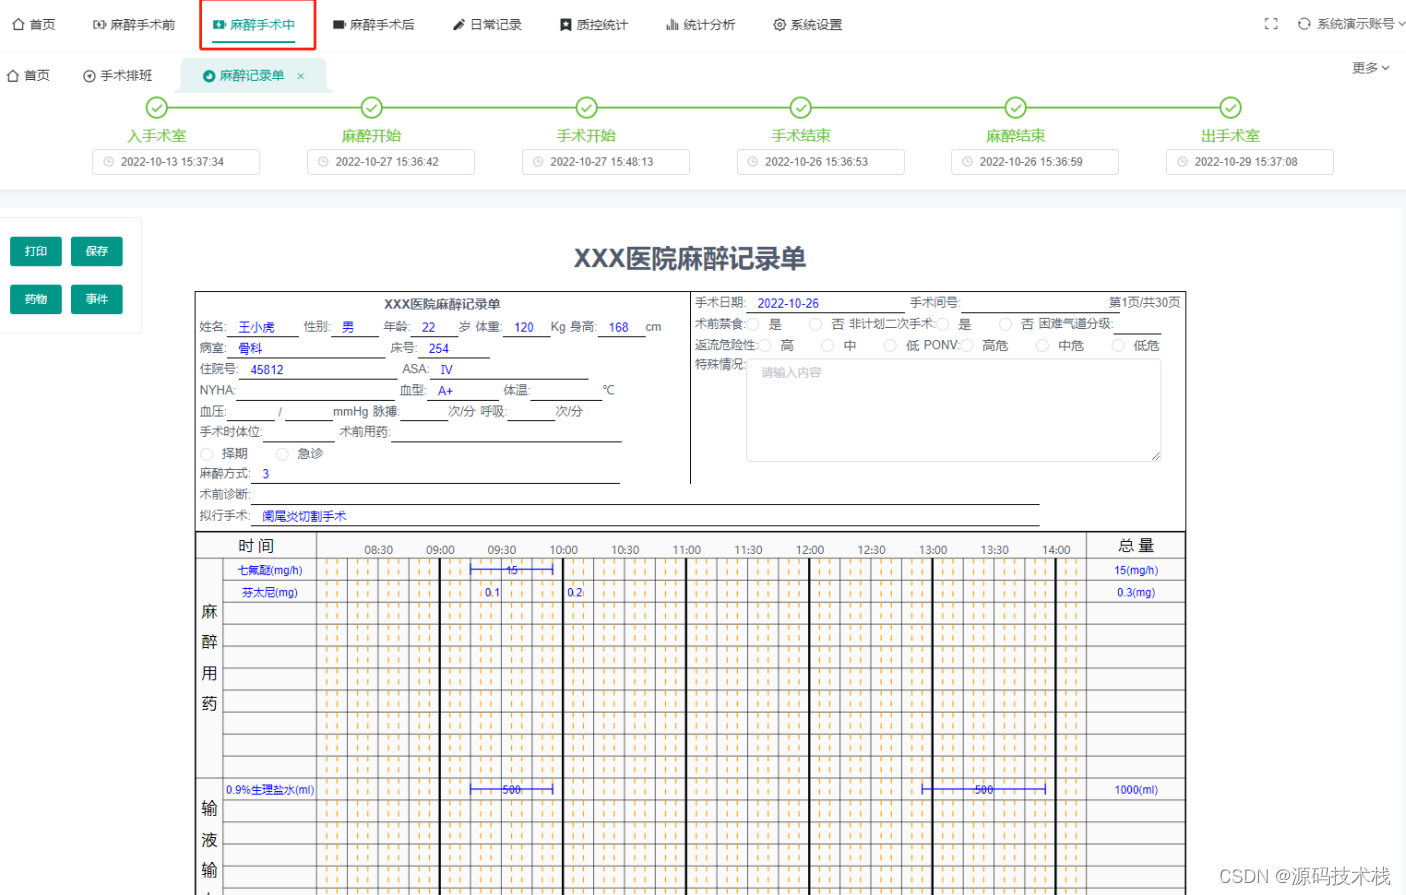Select 中 for 返流危险性

[x=827, y=345]
